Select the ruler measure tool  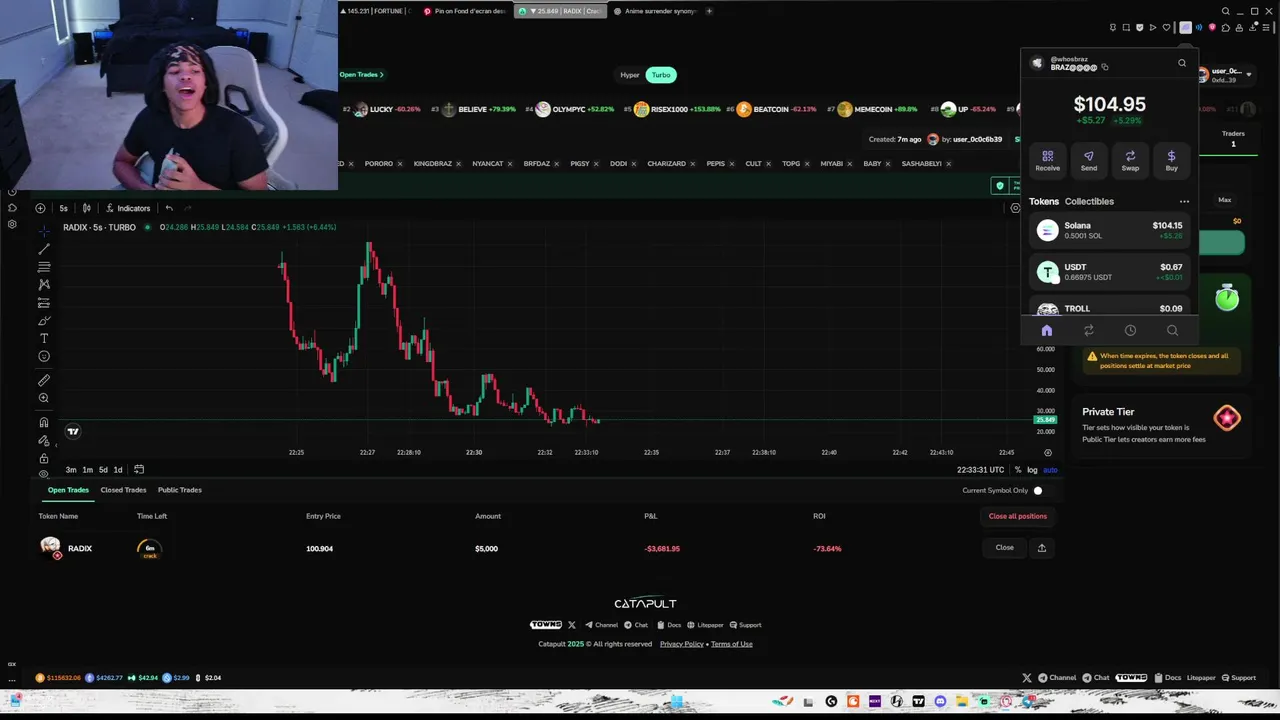point(44,380)
